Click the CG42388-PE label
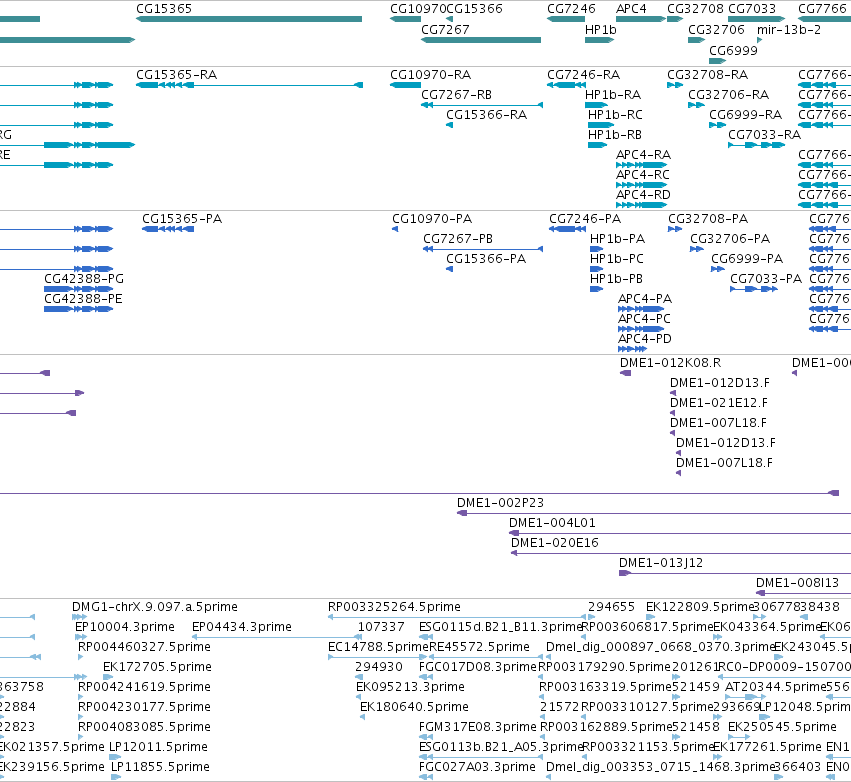 coord(83,299)
